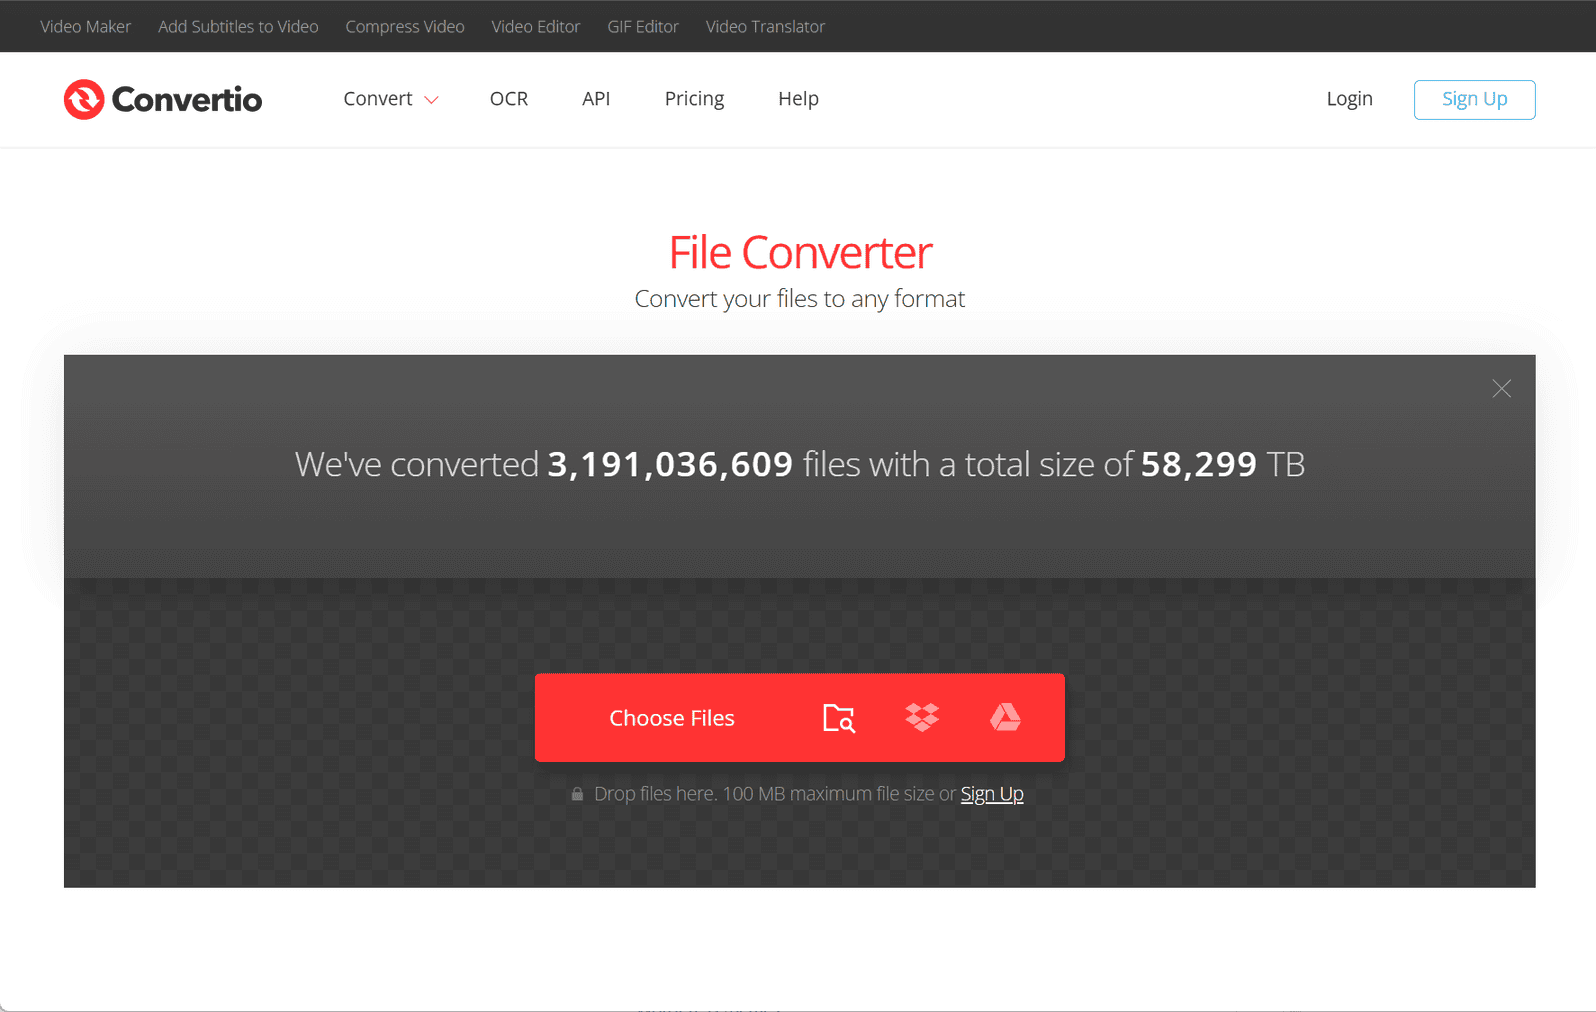Viewport: 1596px width, 1012px height.
Task: Click 'Convert your files to any format' text
Action: 800,299
